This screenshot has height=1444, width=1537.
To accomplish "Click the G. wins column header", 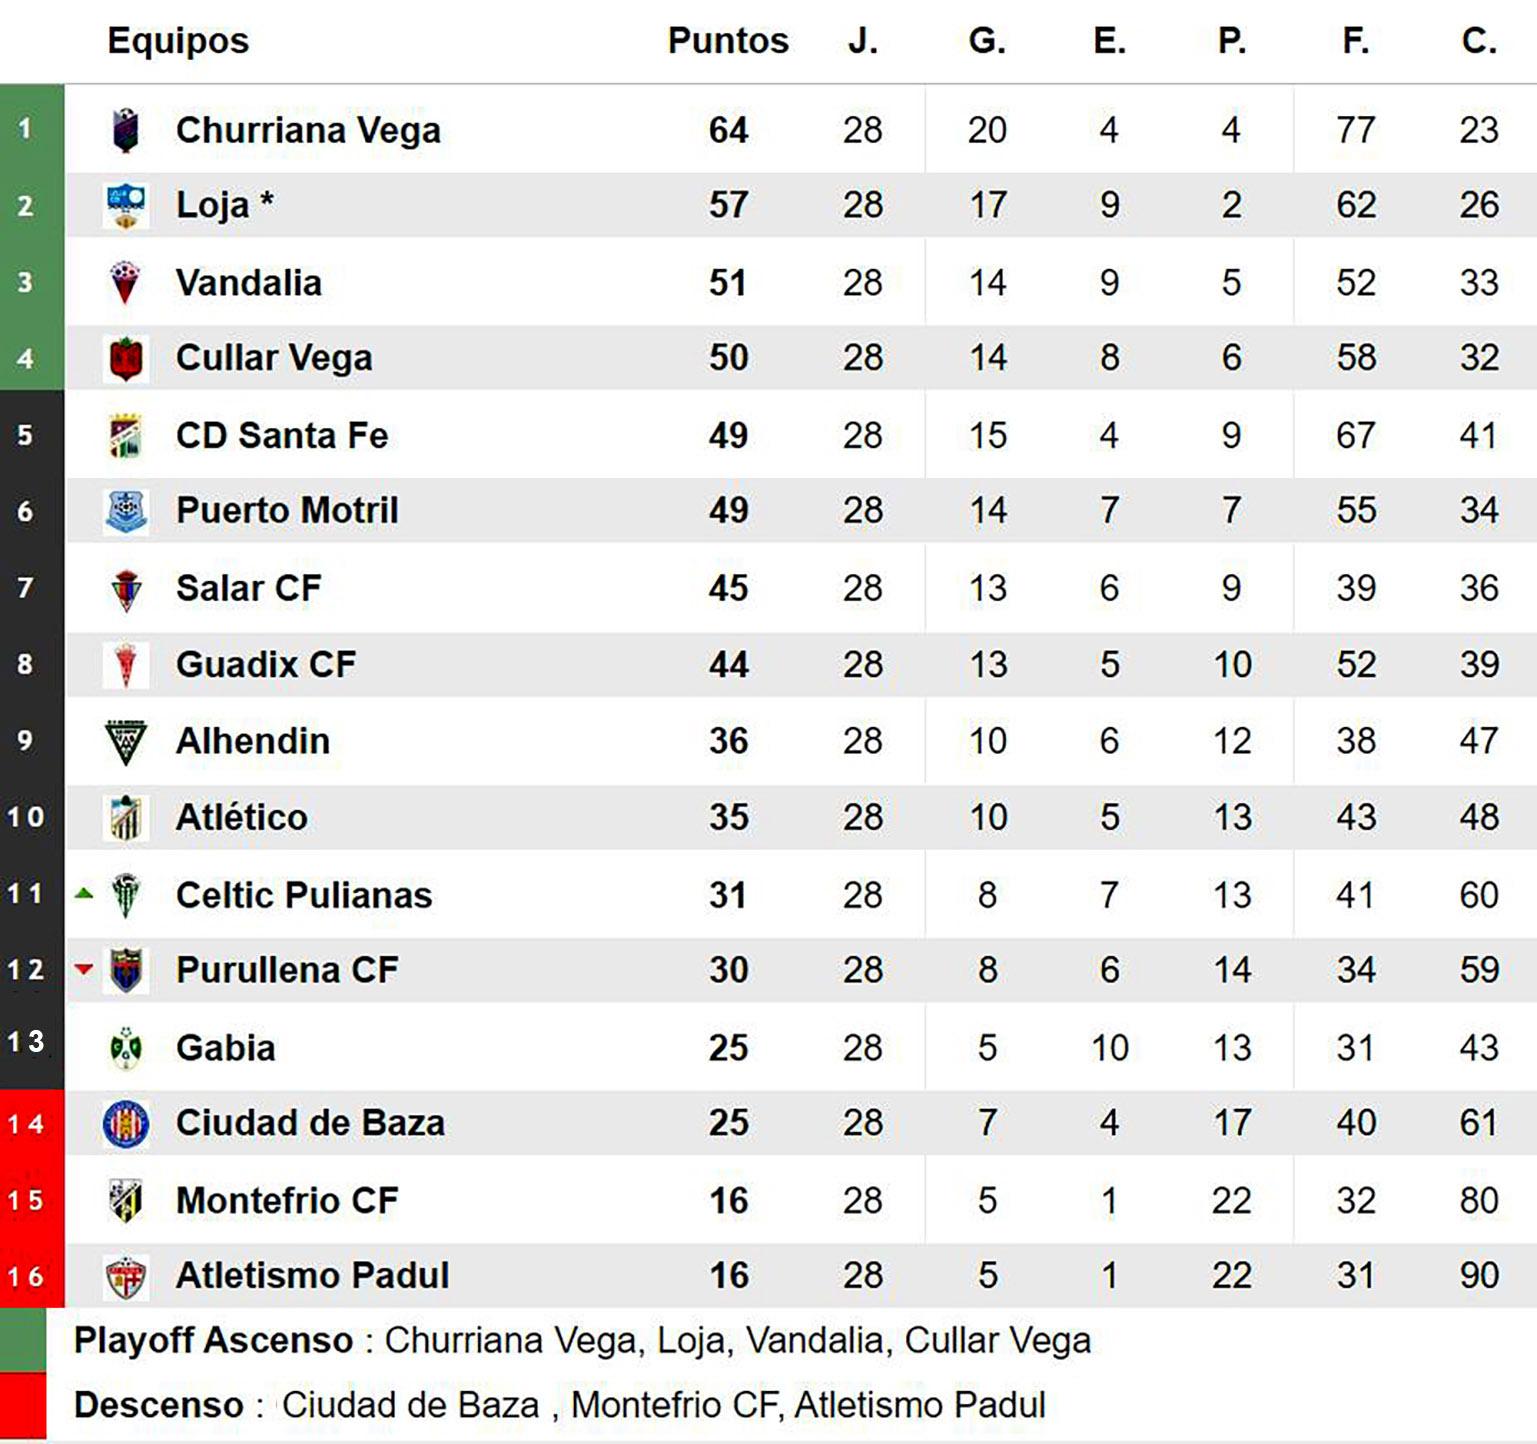I will [986, 41].
